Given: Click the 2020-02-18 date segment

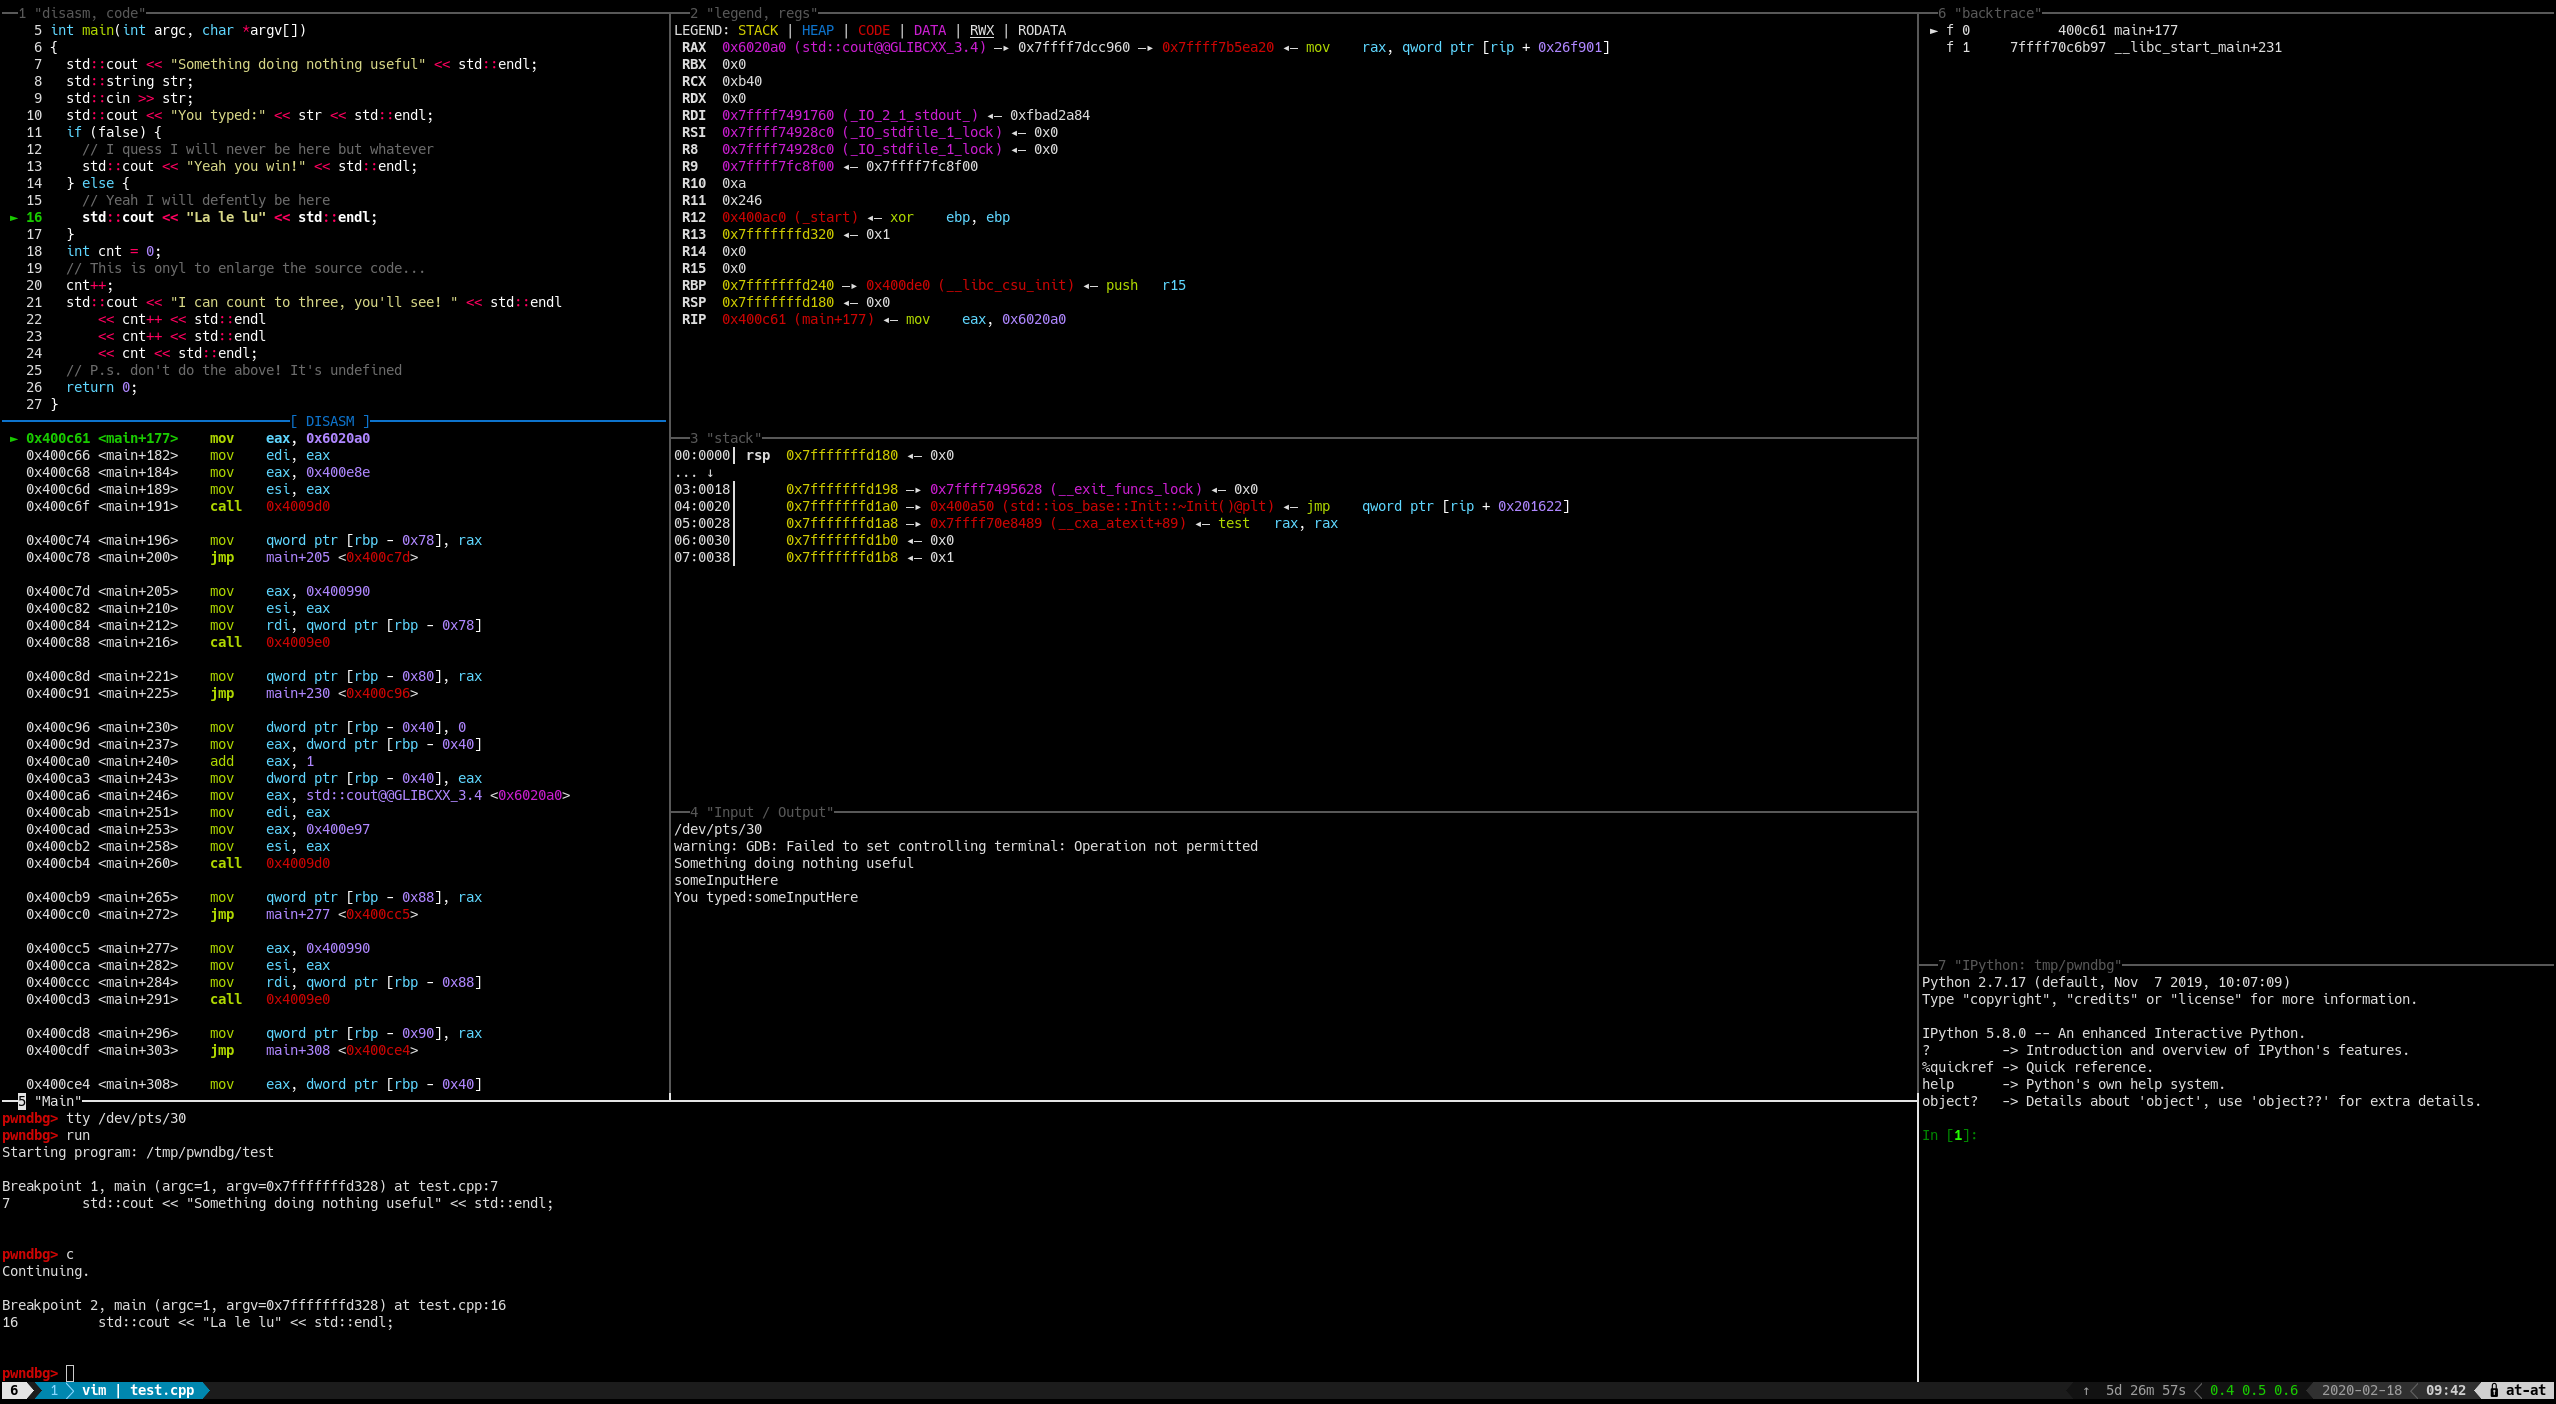Looking at the screenshot, I should click(x=2361, y=1390).
